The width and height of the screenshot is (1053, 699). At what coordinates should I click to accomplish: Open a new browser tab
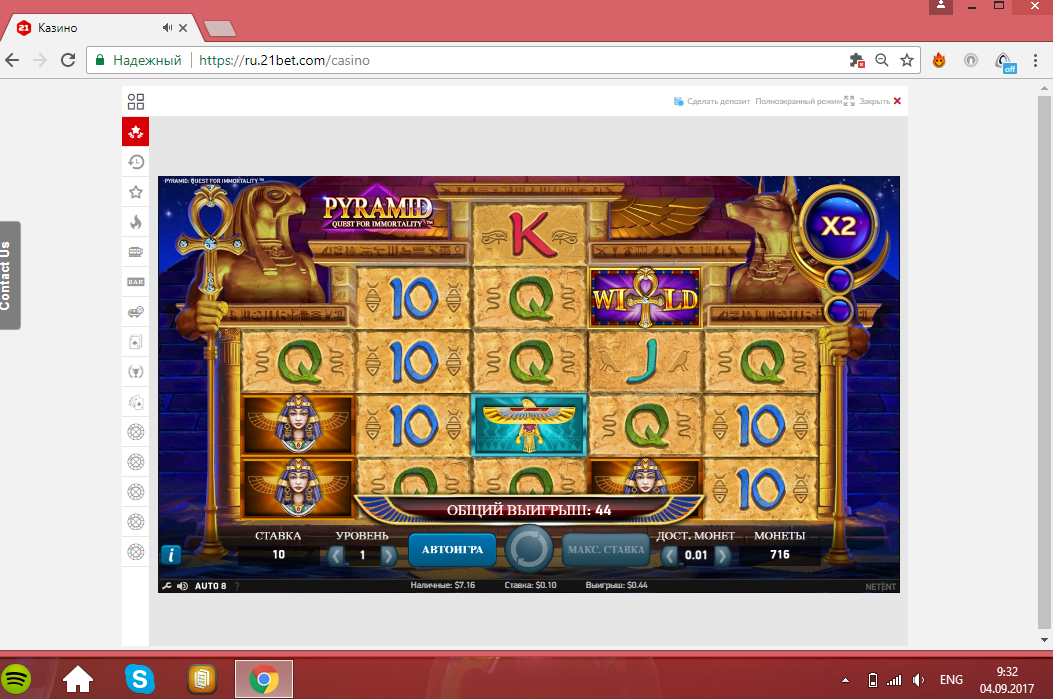pyautogui.click(x=220, y=28)
